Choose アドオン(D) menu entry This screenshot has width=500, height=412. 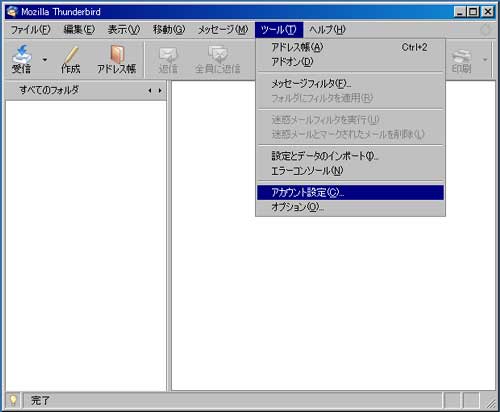tap(350, 62)
